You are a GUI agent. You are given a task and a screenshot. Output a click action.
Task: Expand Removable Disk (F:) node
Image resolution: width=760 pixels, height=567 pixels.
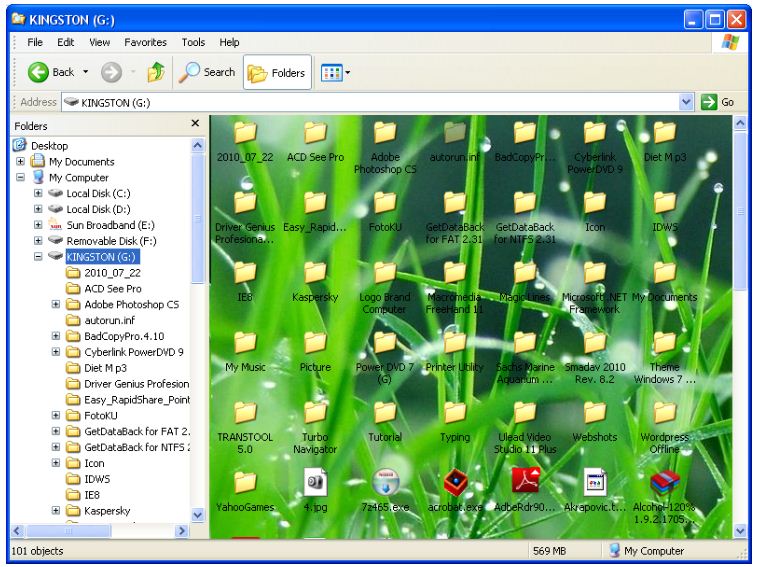38,241
